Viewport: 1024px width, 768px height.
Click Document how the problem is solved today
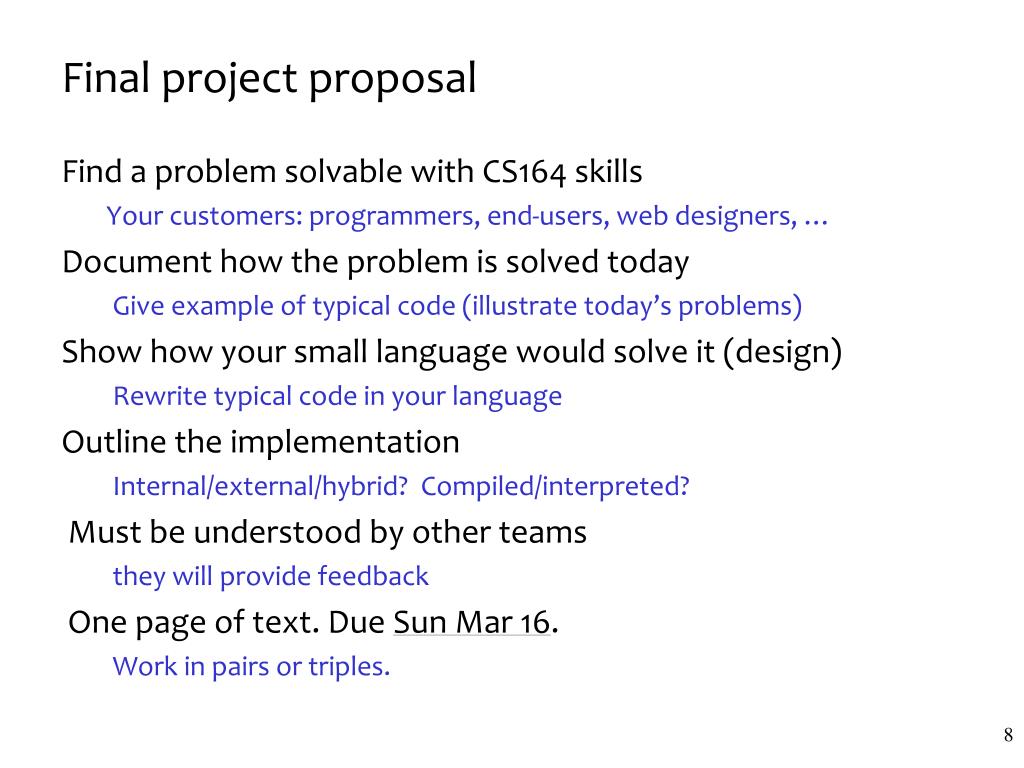[376, 263]
